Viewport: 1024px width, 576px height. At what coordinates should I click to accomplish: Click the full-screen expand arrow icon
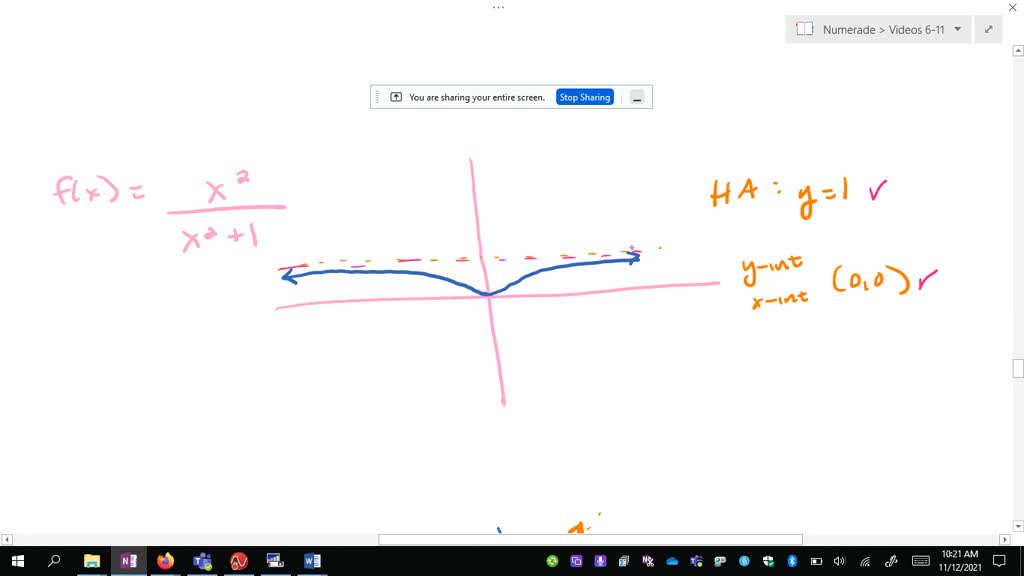click(988, 29)
